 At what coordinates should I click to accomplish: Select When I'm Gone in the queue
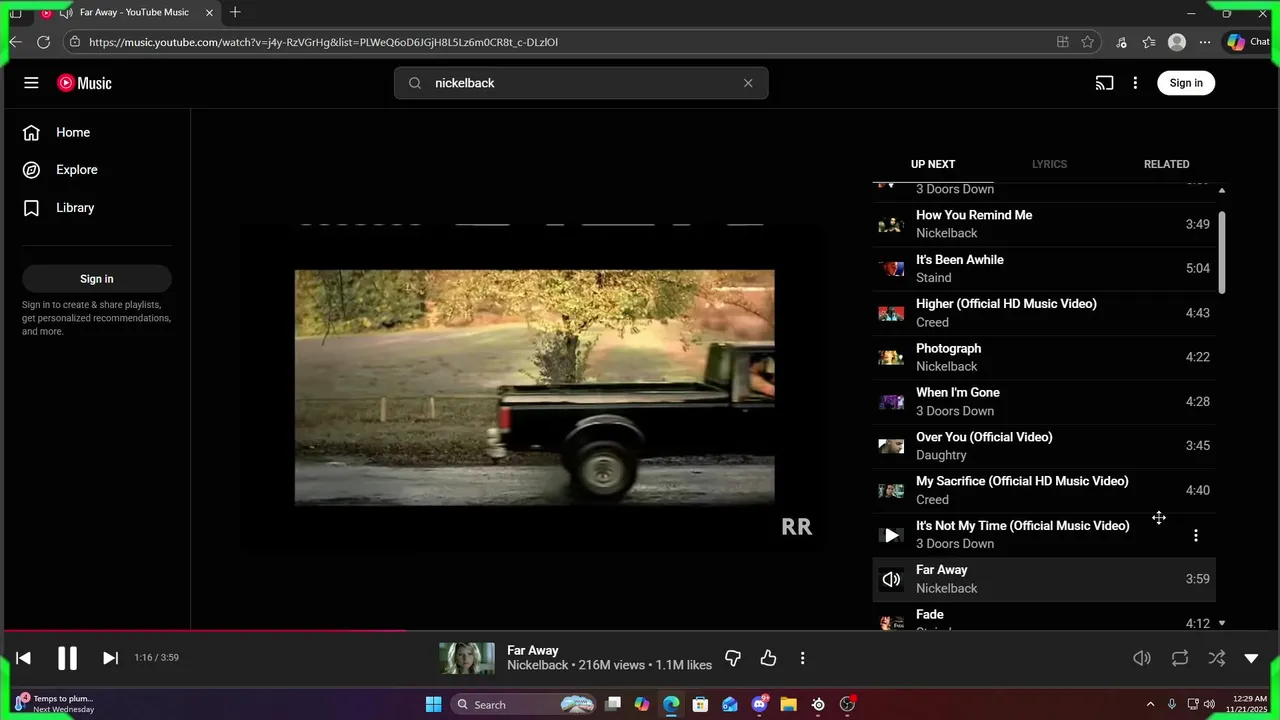click(1044, 401)
